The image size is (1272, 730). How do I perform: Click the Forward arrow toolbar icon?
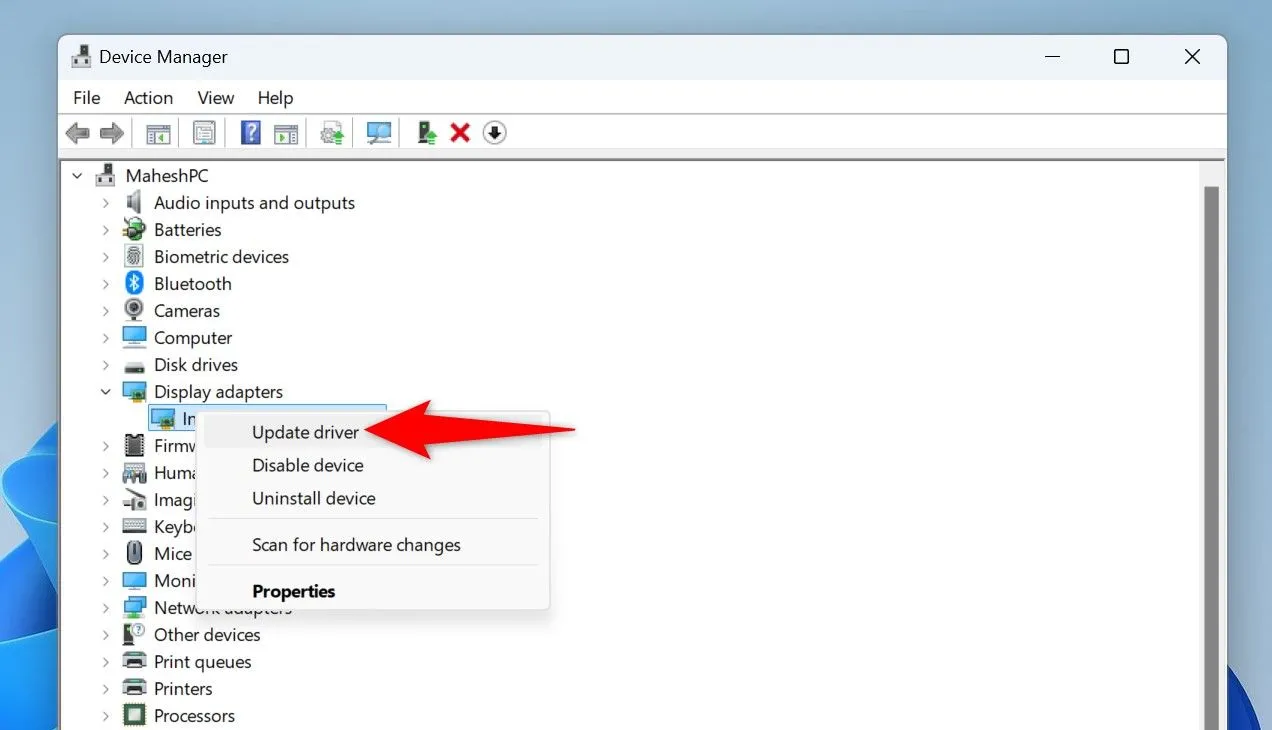coord(111,132)
